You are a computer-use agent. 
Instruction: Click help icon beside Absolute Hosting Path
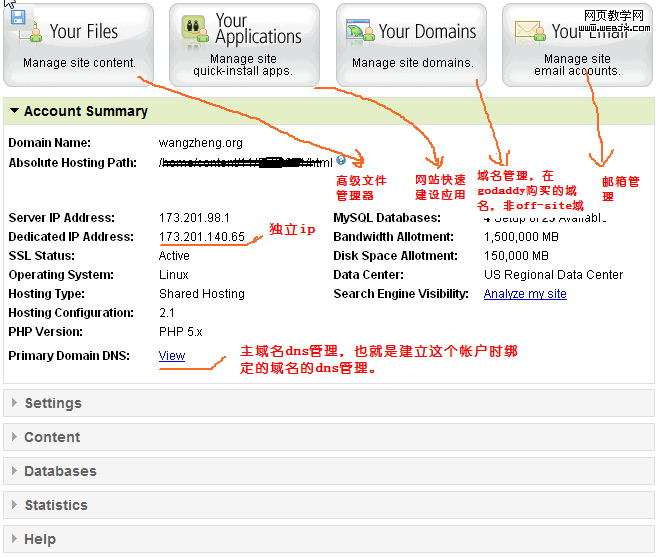point(341,160)
